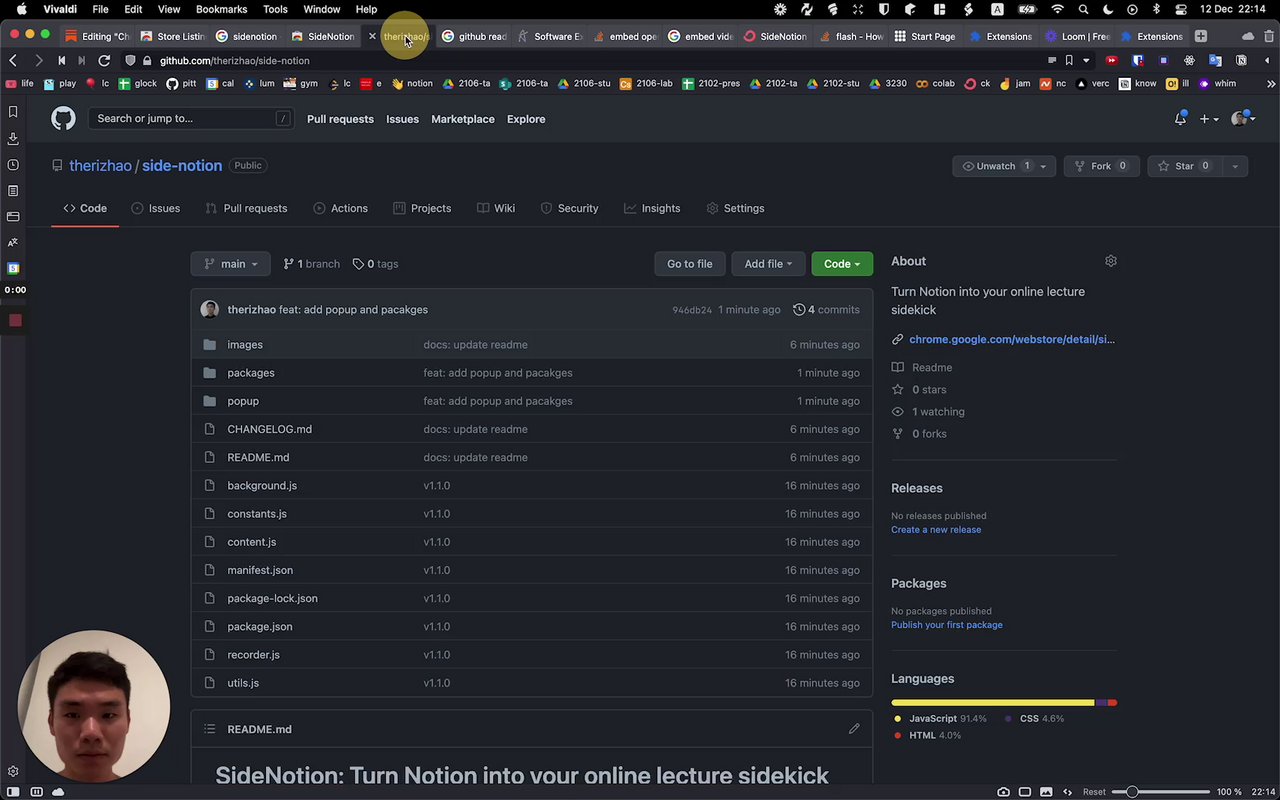1280x800 pixels.
Task: Open Marketplace in the top navigation
Action: click(463, 119)
